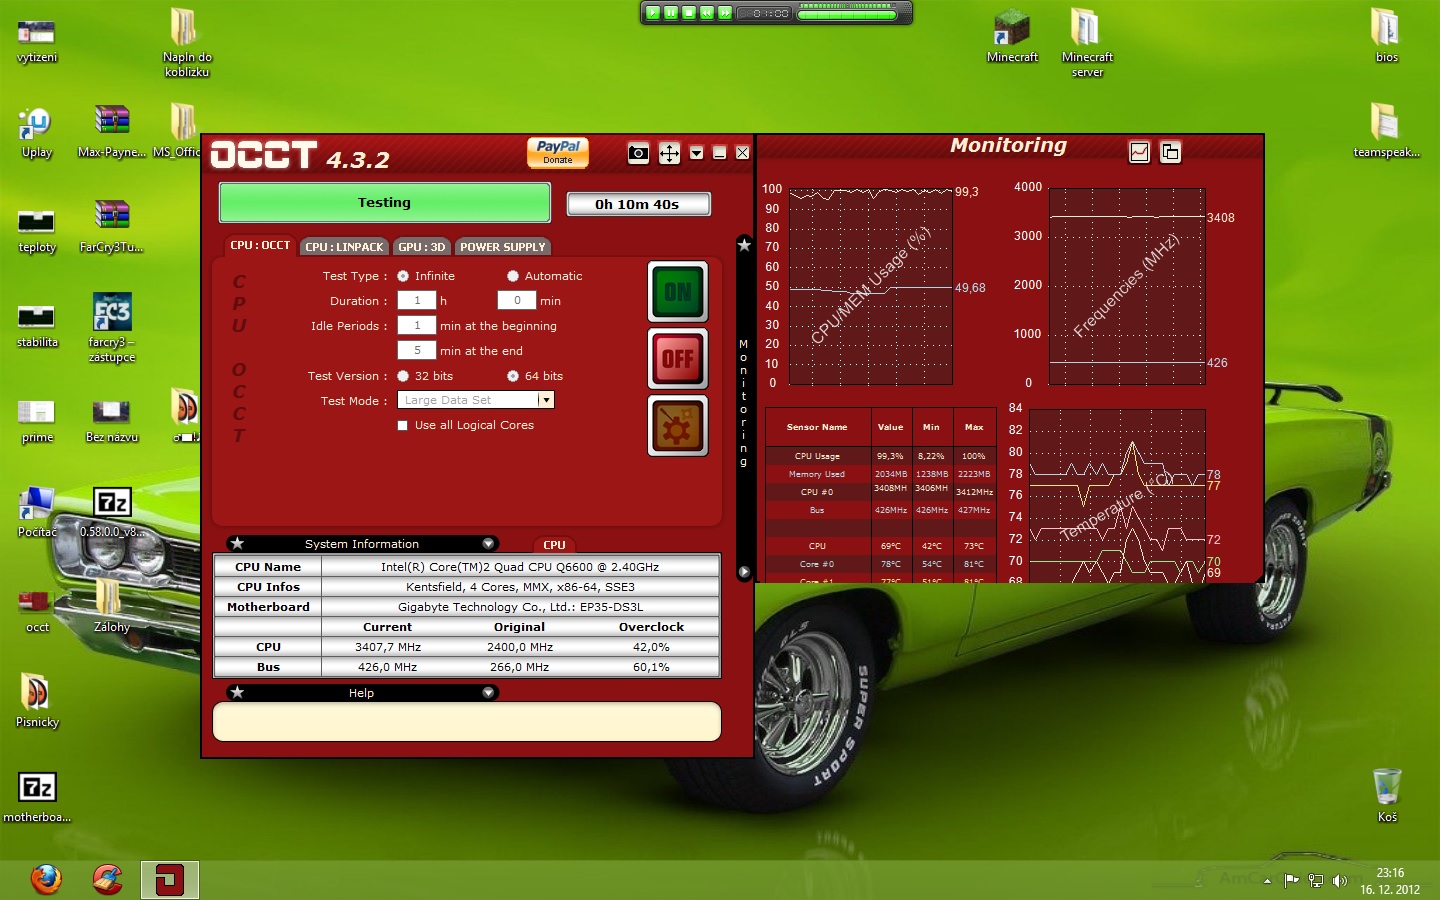Open test settings via orange gear button

coord(678,425)
